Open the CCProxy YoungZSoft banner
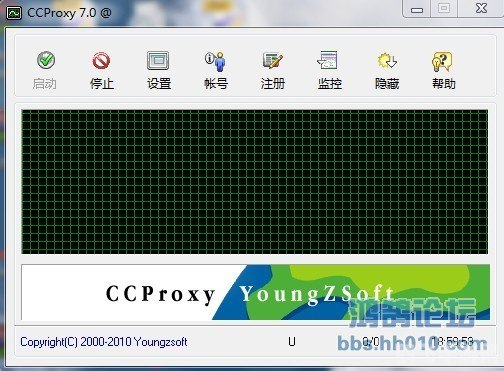The image size is (504, 371). click(x=255, y=292)
